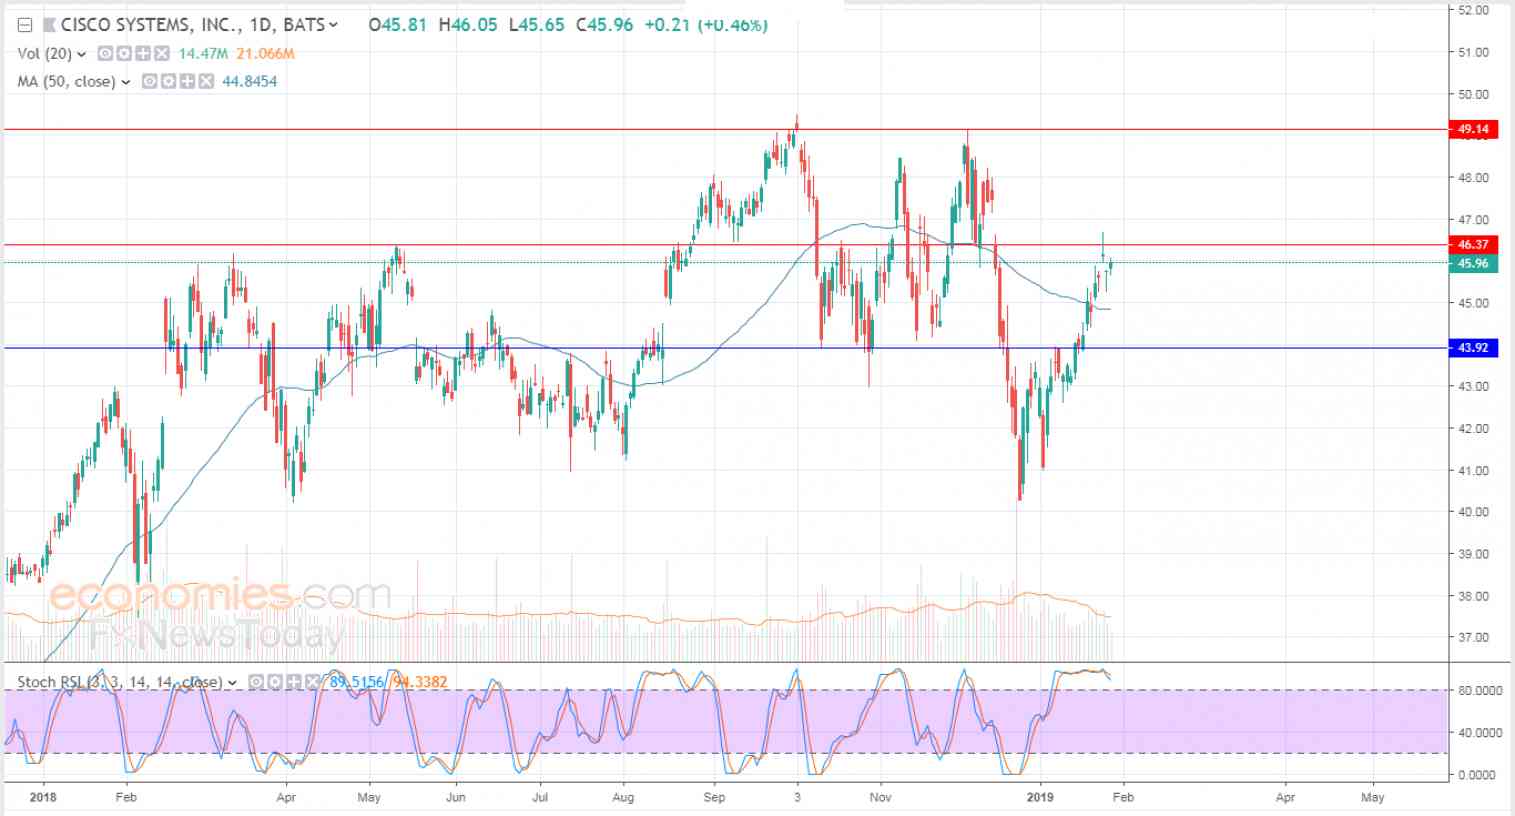
Task: Open settings for the Vol (20) indicator
Action: pos(122,55)
